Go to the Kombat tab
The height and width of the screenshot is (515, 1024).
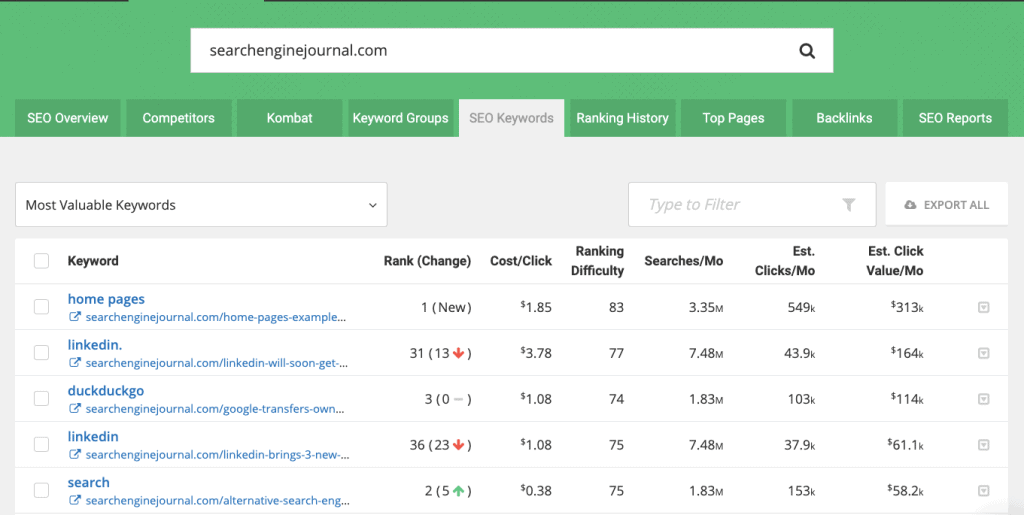(289, 118)
